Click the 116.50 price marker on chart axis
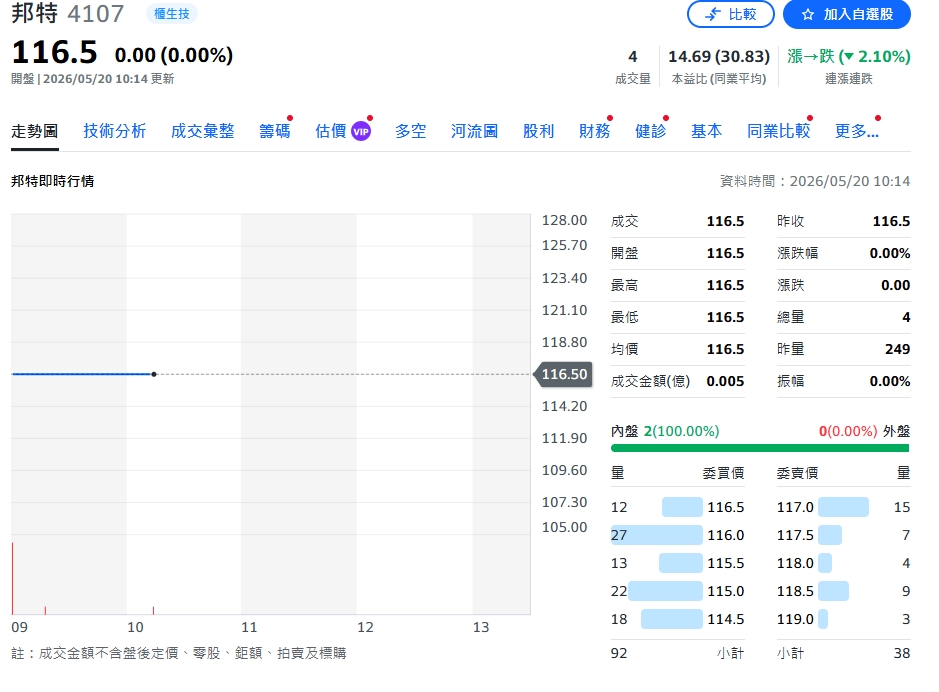The width and height of the screenshot is (939, 692). point(564,374)
